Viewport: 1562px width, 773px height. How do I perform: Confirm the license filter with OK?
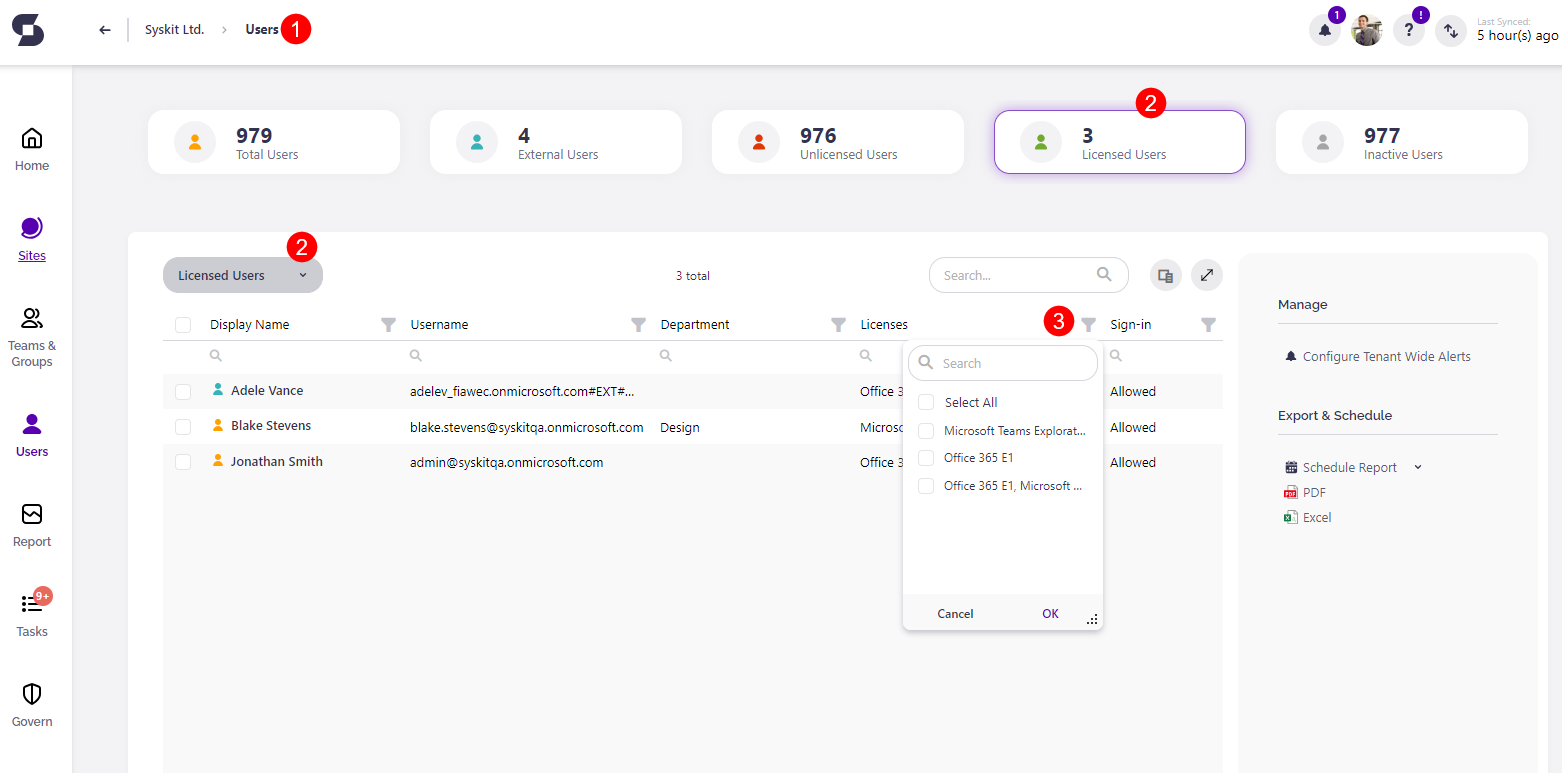[1049, 613]
